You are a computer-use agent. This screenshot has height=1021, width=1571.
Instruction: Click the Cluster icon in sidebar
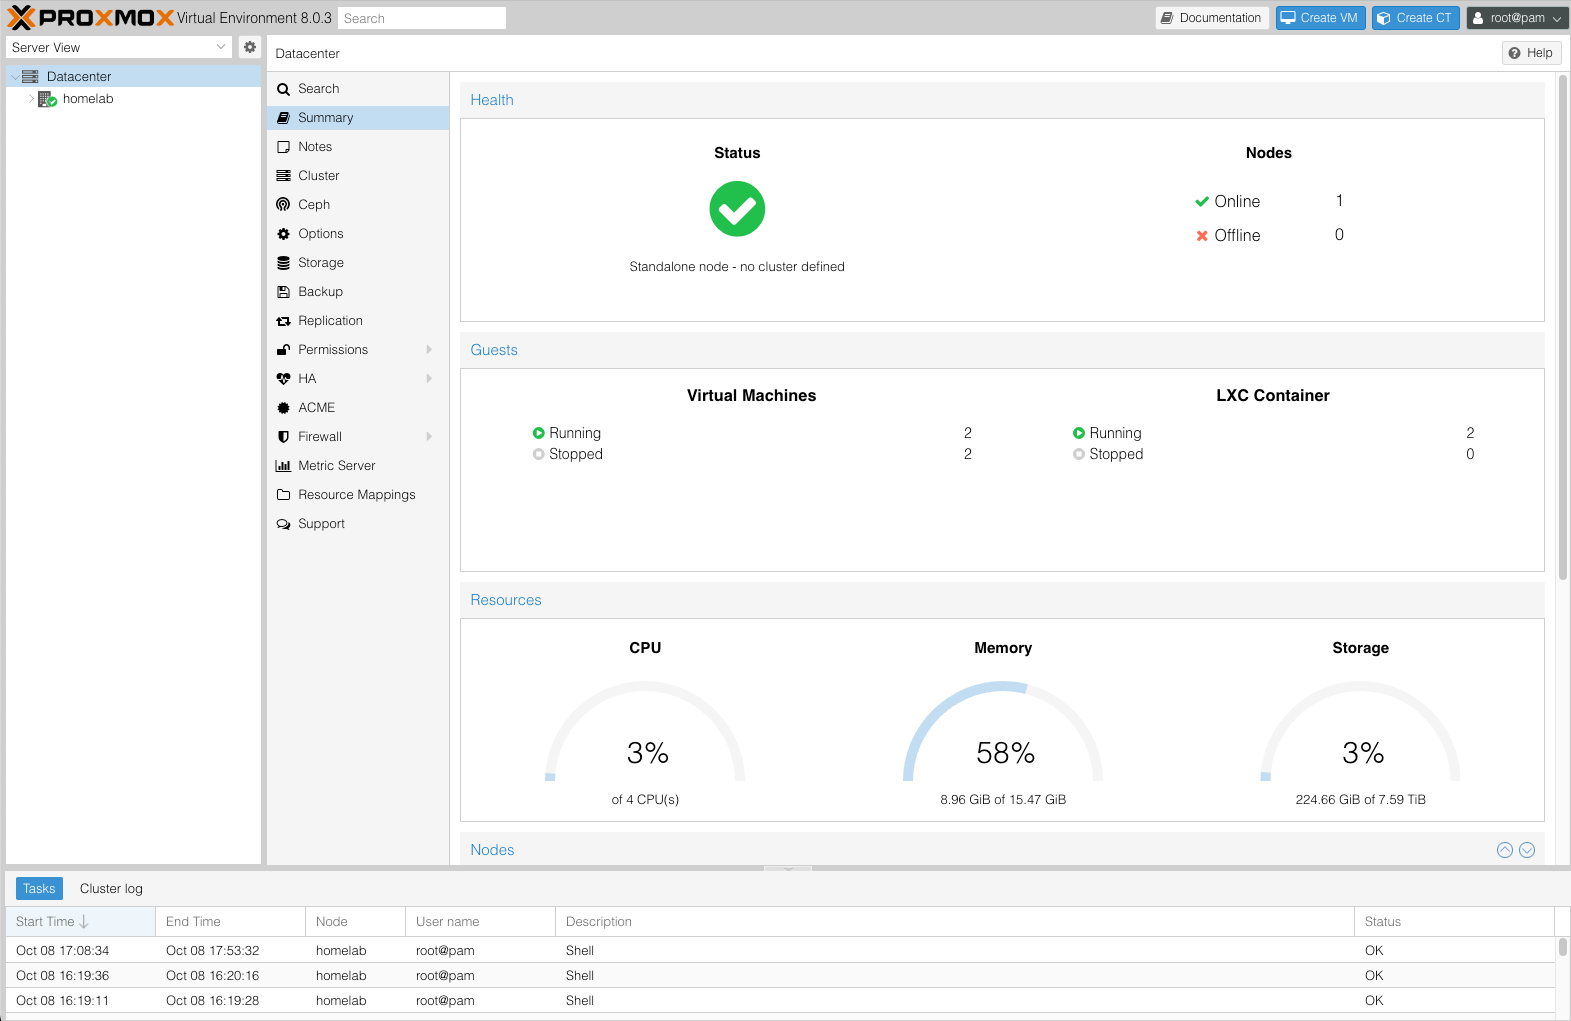pos(284,176)
